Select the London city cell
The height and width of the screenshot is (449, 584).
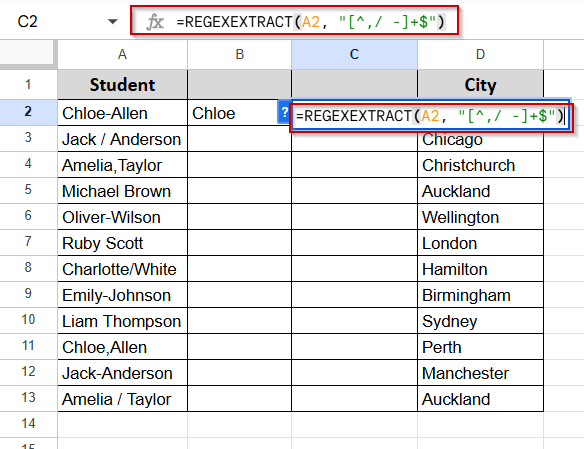click(480, 243)
